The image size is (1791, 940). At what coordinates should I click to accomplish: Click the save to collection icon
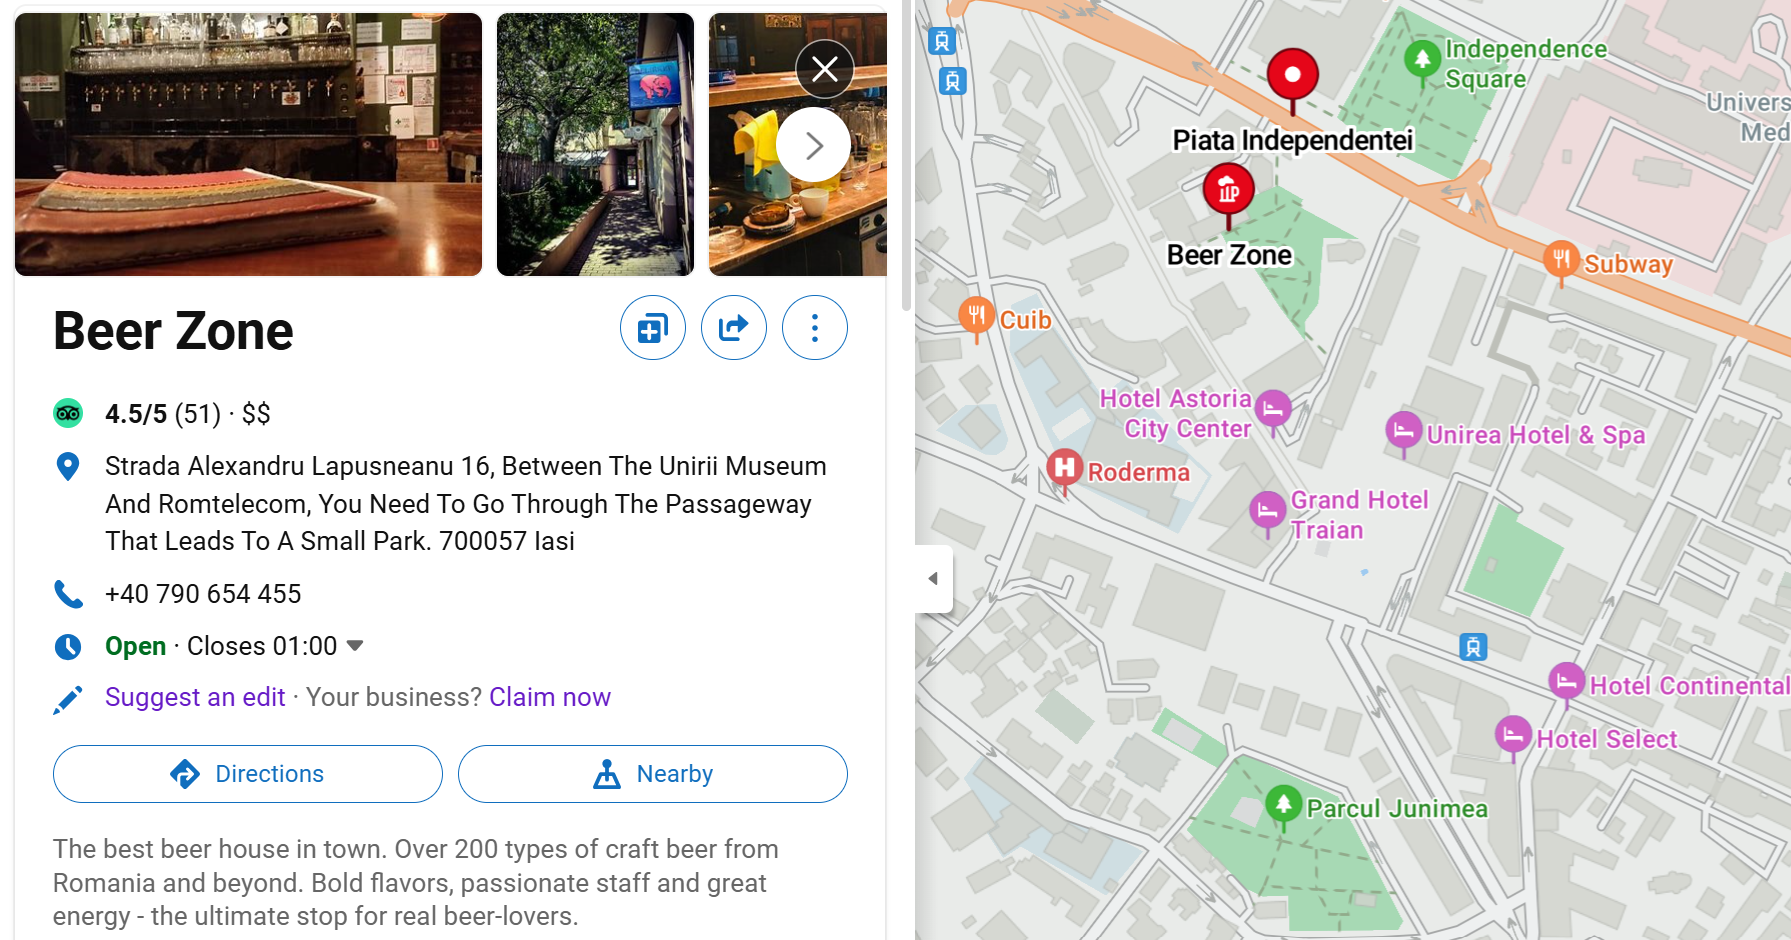coord(653,328)
